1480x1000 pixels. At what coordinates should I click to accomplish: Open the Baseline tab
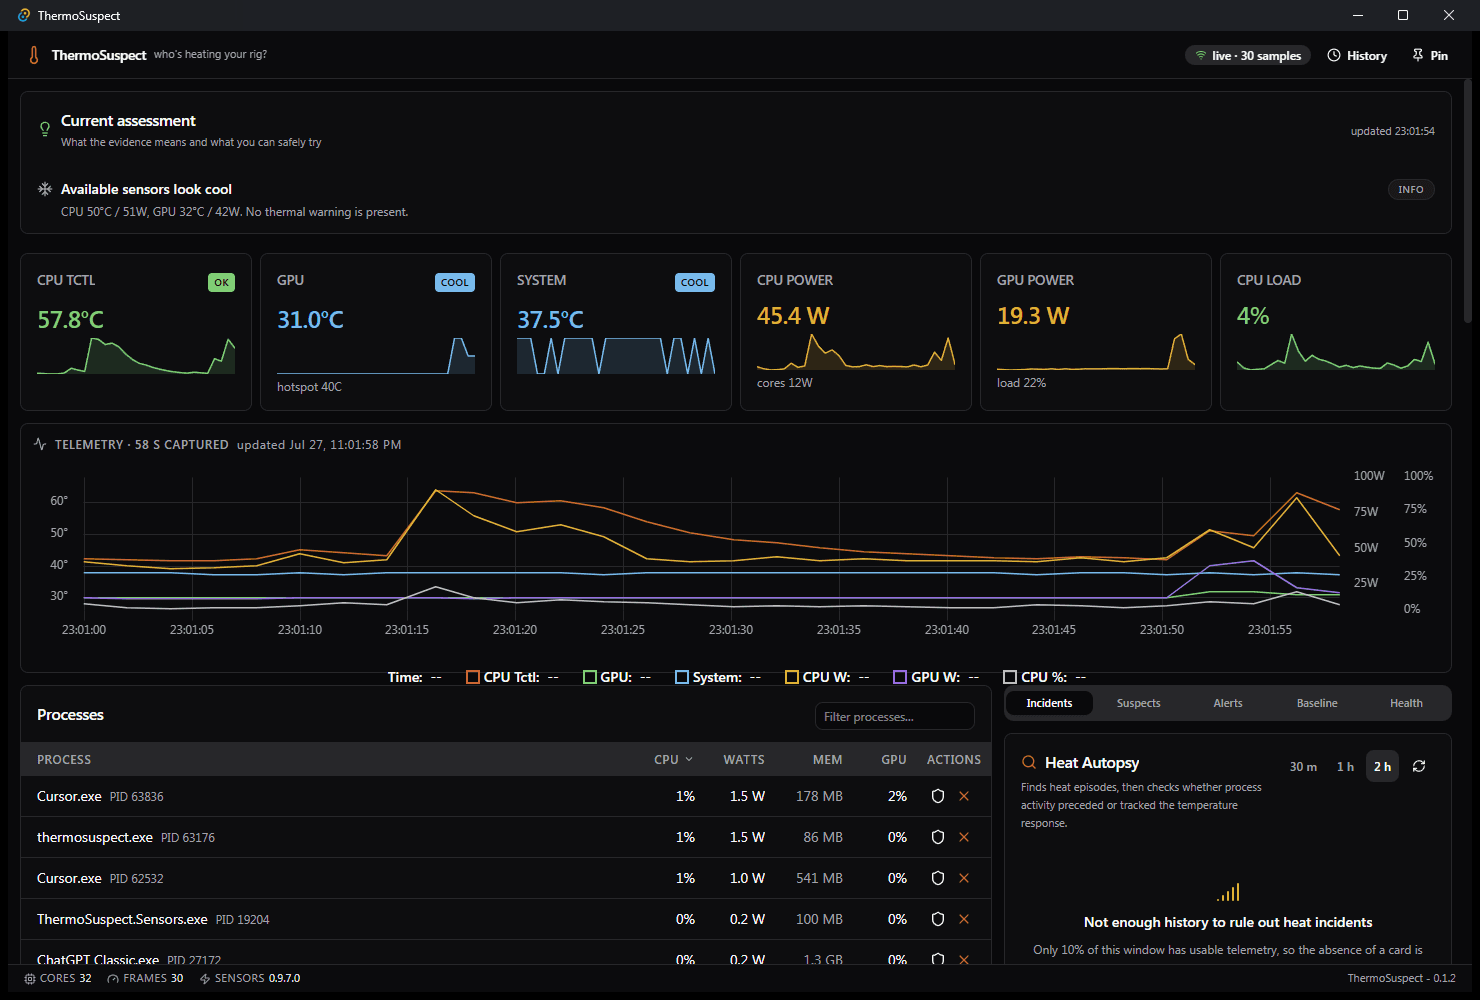tap(1317, 703)
